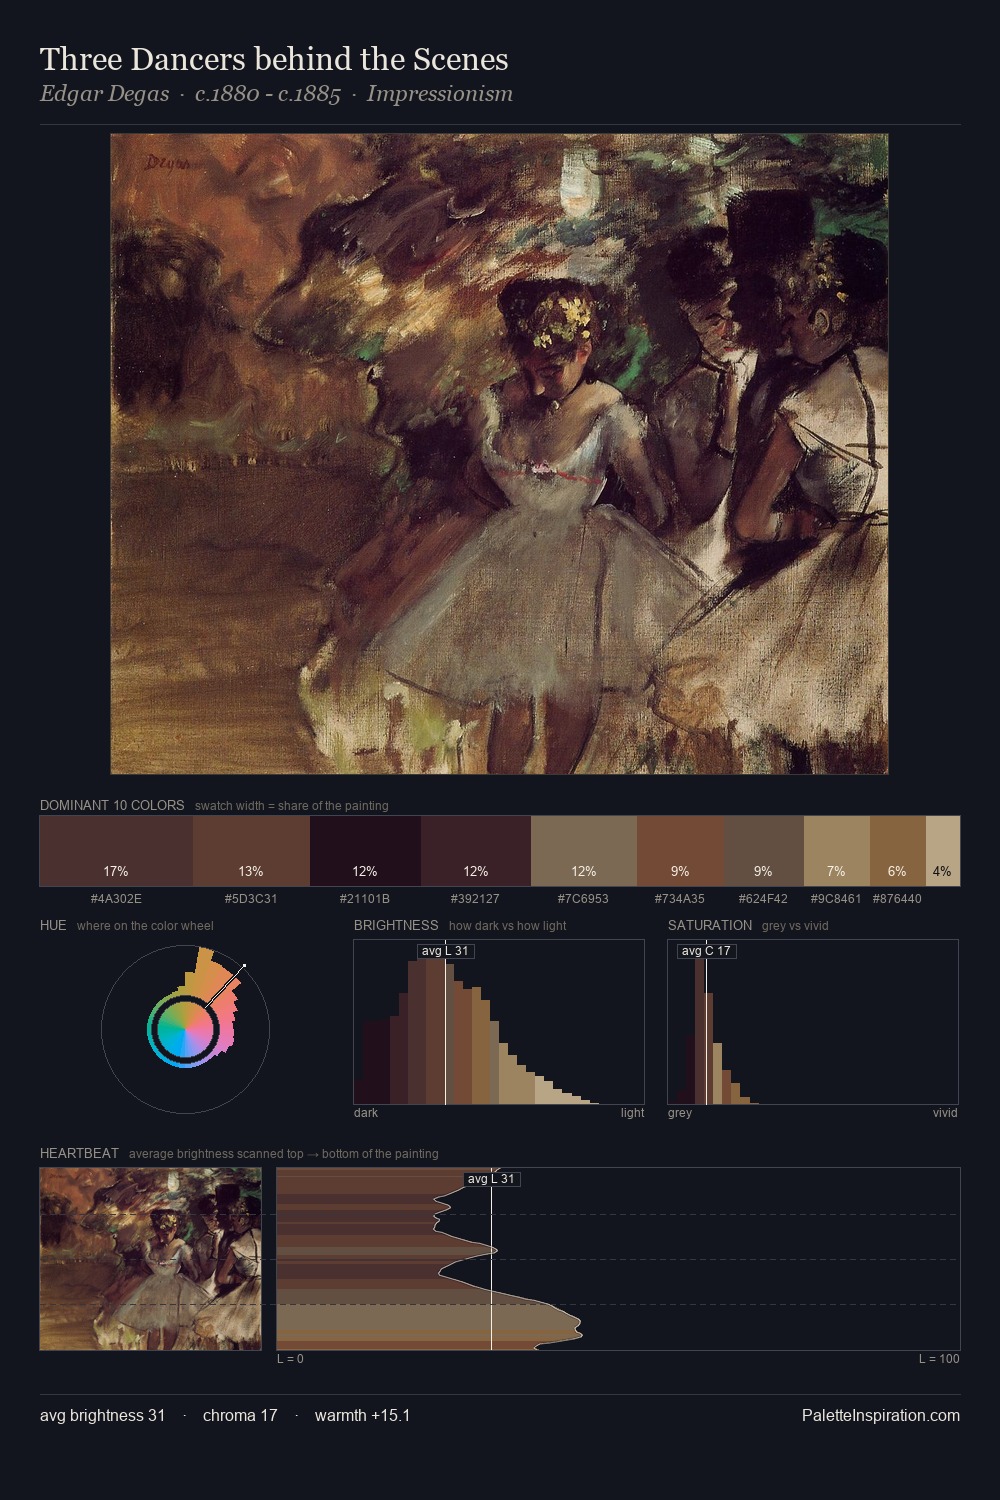Click the #21101B hex code label

(x=365, y=899)
